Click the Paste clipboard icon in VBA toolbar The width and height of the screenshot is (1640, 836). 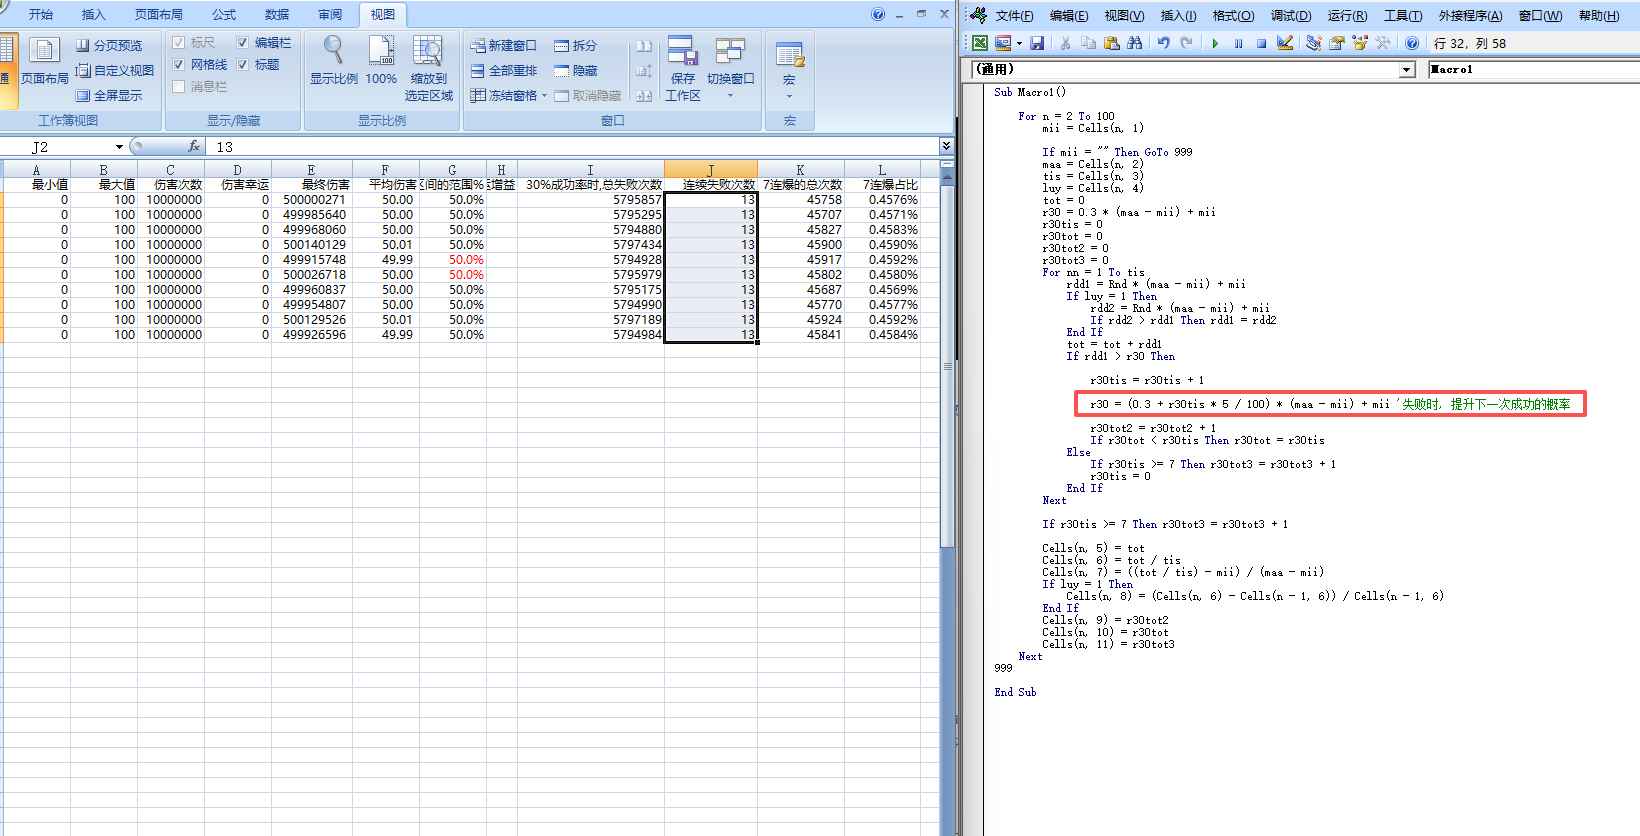(x=1112, y=43)
